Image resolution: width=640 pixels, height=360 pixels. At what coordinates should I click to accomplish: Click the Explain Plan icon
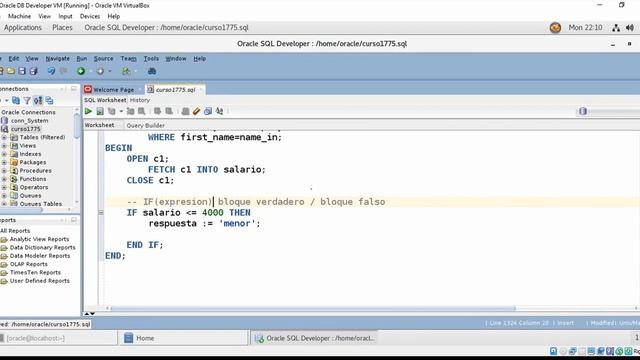pyautogui.click(x=111, y=111)
